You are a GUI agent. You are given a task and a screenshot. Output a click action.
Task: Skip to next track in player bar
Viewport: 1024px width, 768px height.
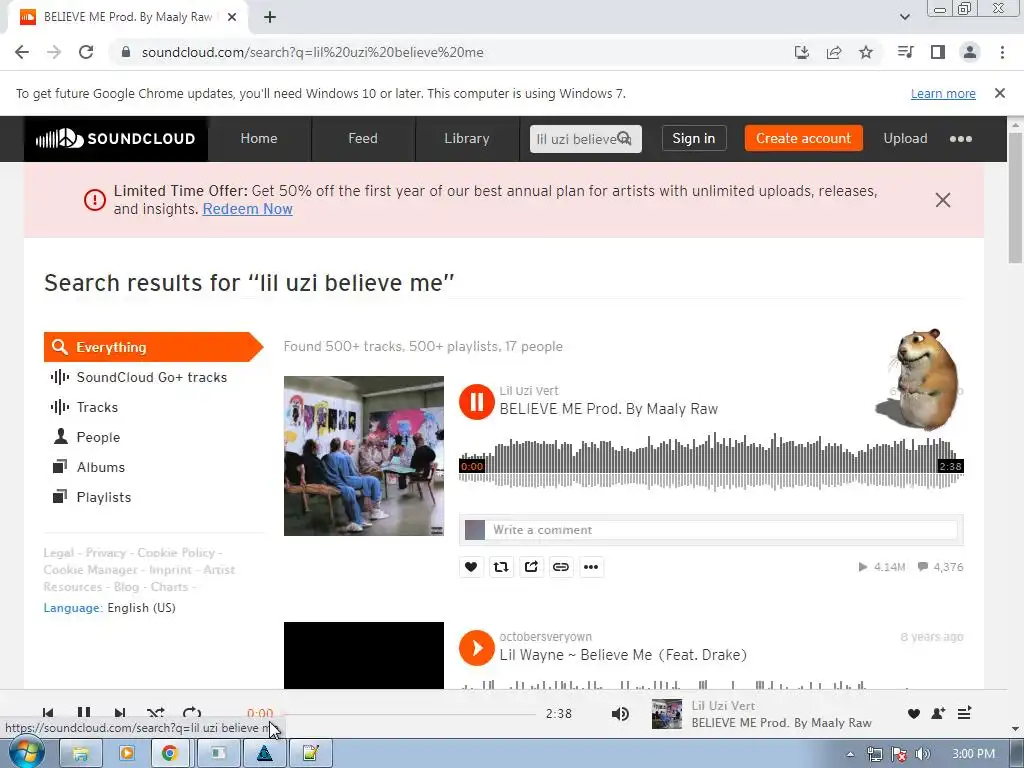[x=120, y=713]
